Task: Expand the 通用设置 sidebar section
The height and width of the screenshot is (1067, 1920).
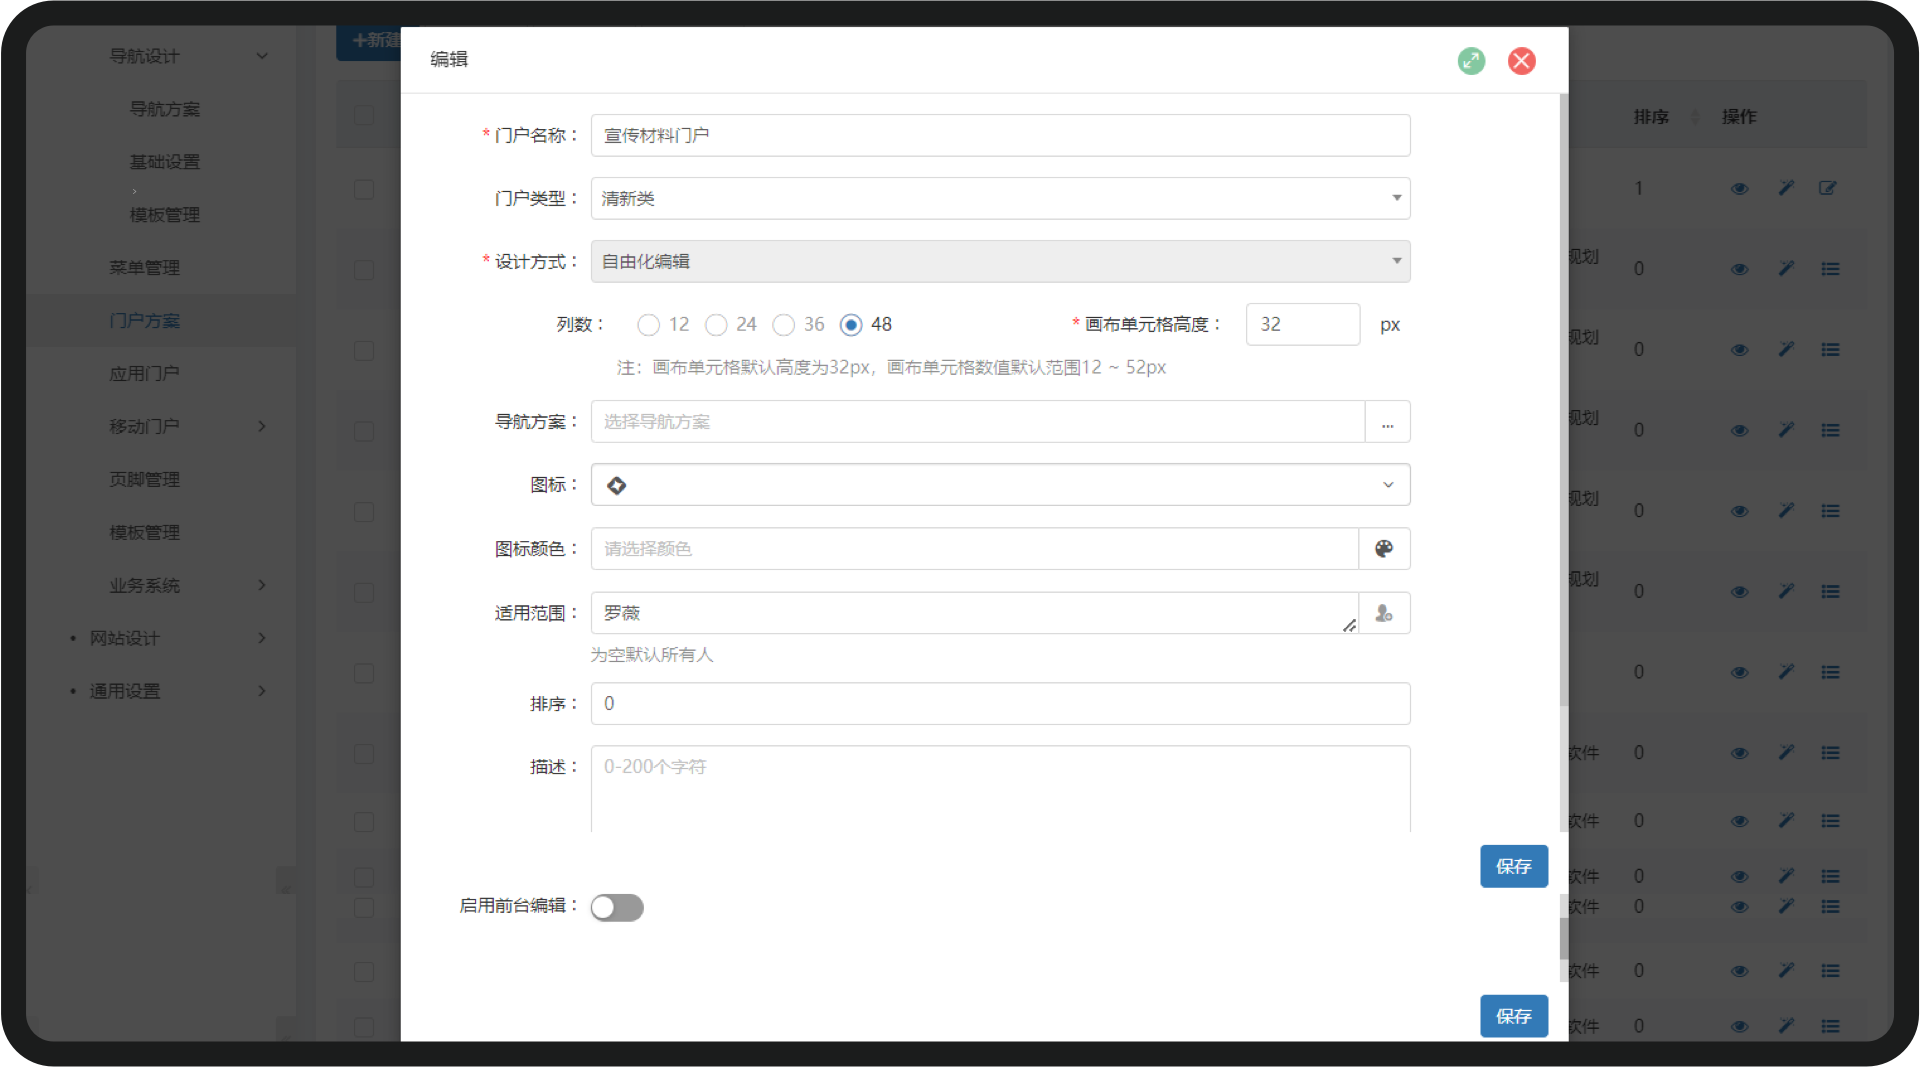Action: click(x=262, y=691)
